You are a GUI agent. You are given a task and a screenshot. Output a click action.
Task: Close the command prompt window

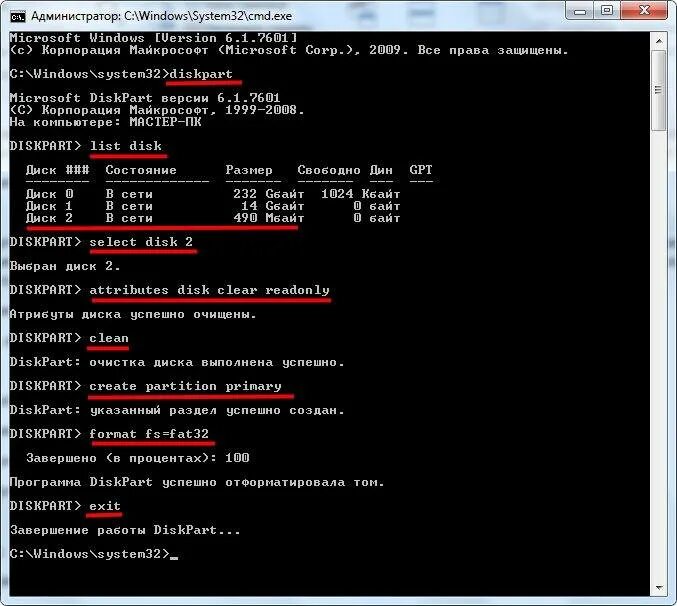pyautogui.click(x=645, y=10)
